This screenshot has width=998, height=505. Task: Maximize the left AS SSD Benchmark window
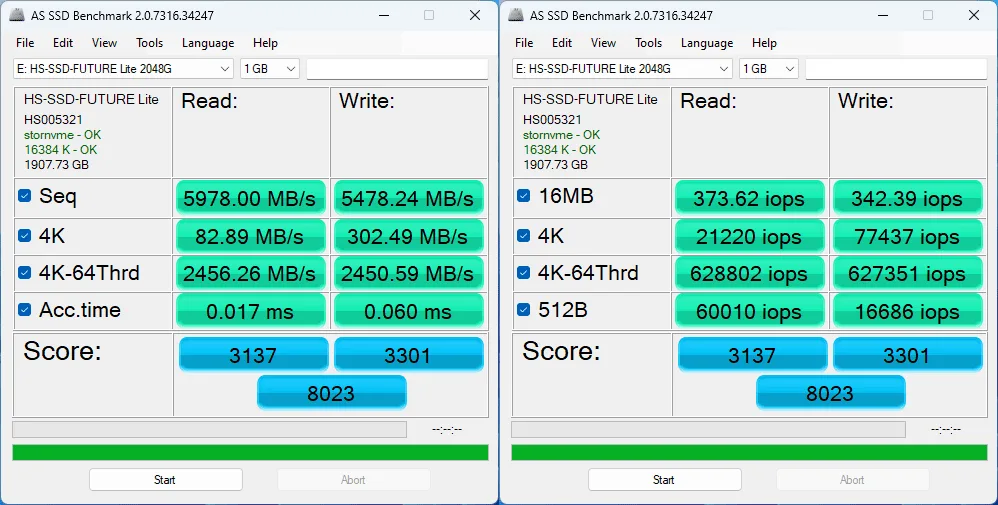click(x=429, y=15)
